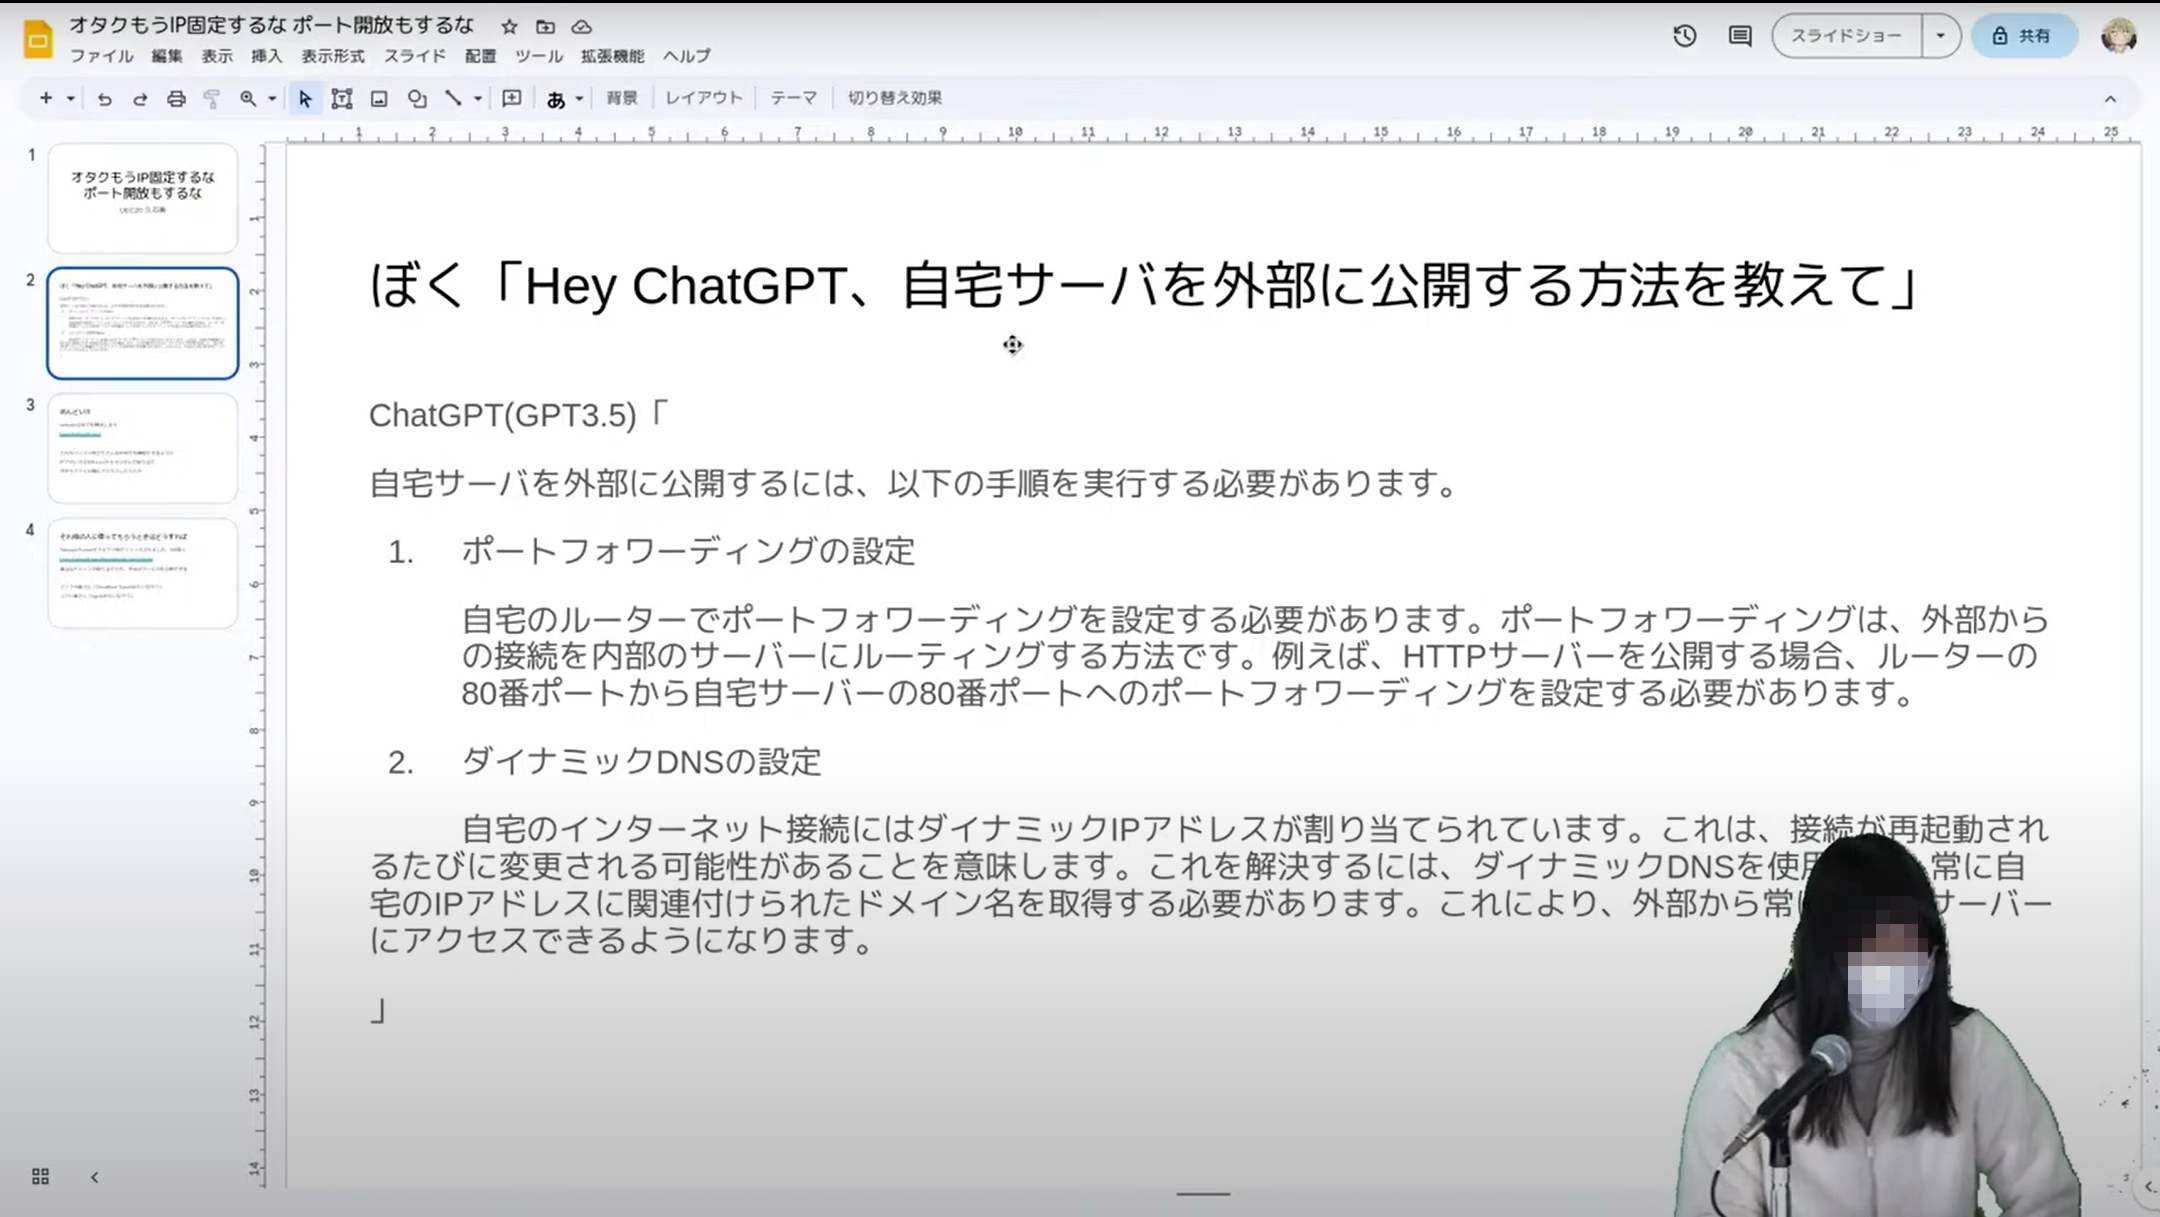Click the 背景 background button

[x=622, y=98]
